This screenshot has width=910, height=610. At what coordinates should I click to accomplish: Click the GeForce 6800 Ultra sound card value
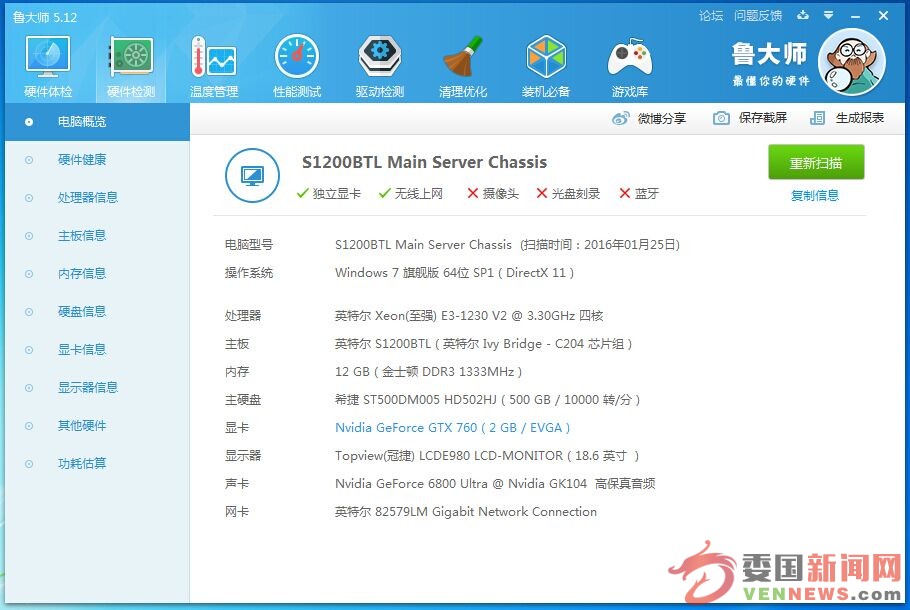(x=495, y=484)
